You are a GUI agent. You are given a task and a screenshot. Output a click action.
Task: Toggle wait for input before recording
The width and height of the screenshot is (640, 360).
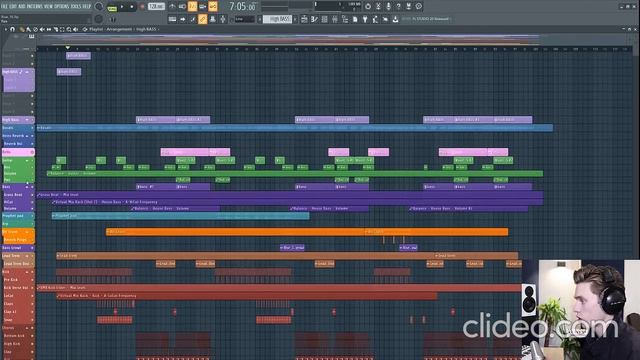click(182, 6)
